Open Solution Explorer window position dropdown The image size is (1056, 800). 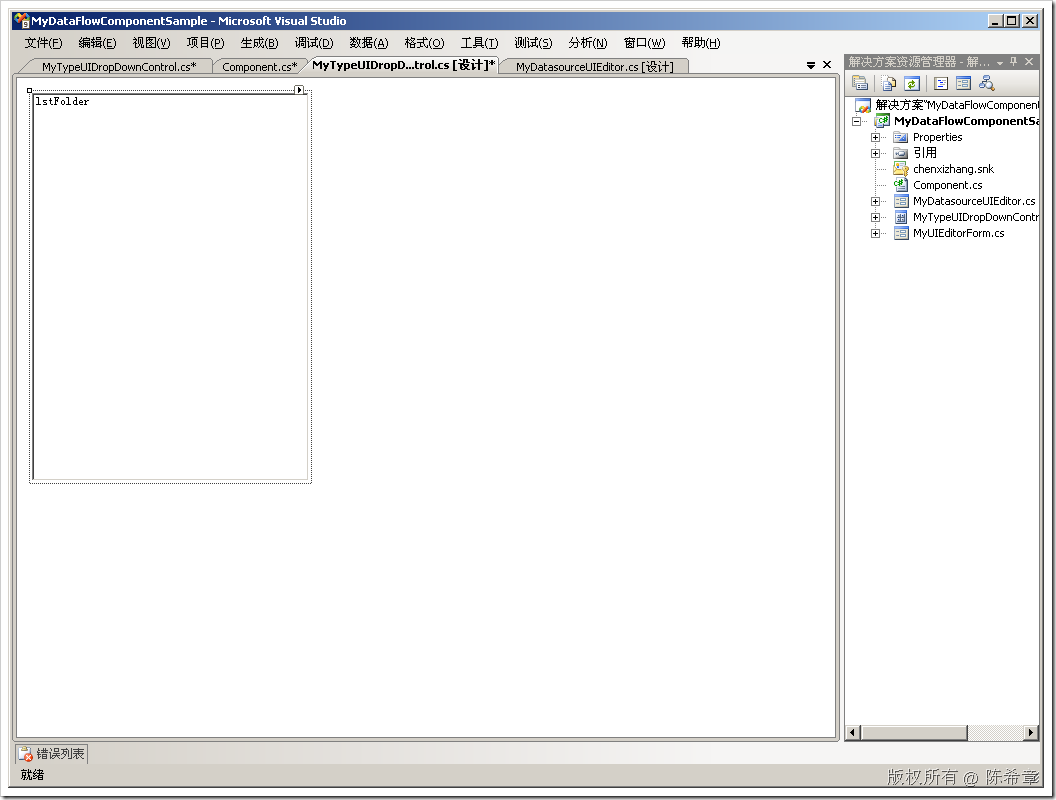pos(1000,63)
